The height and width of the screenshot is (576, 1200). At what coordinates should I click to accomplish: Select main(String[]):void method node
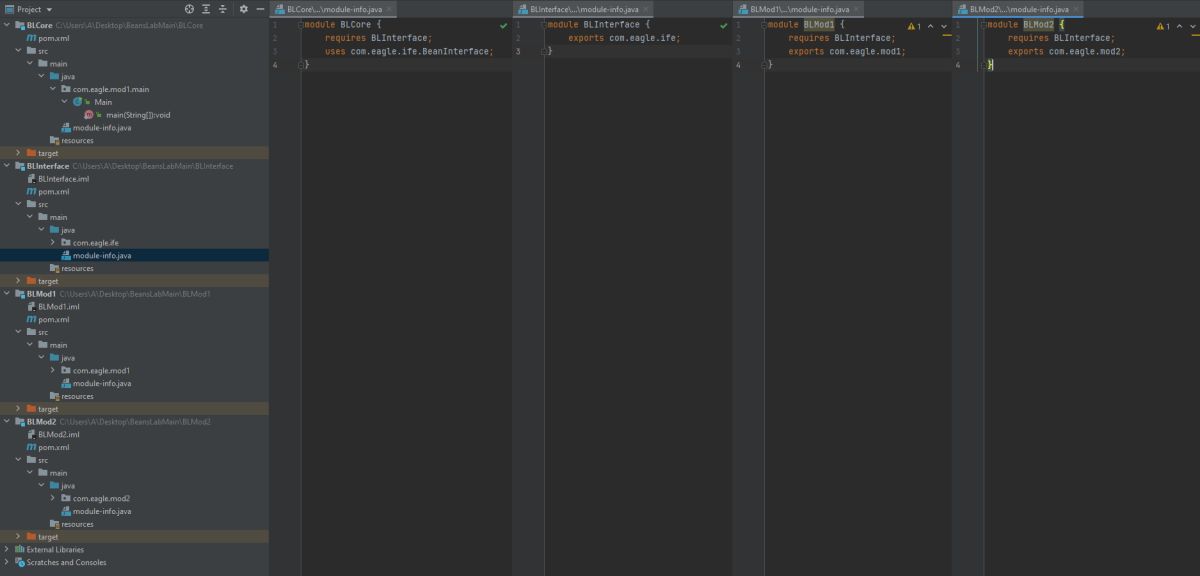[x=138, y=115]
